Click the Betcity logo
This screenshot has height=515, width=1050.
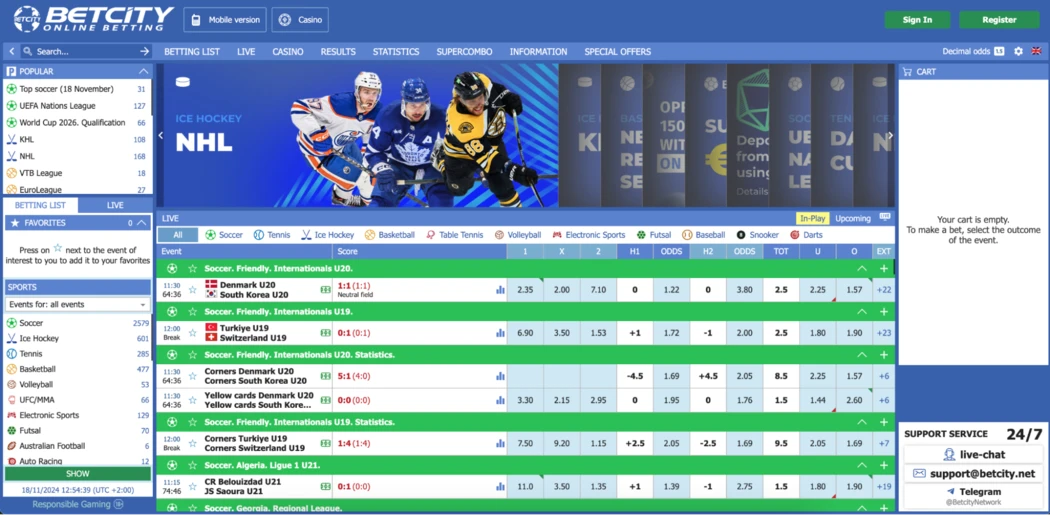point(91,19)
